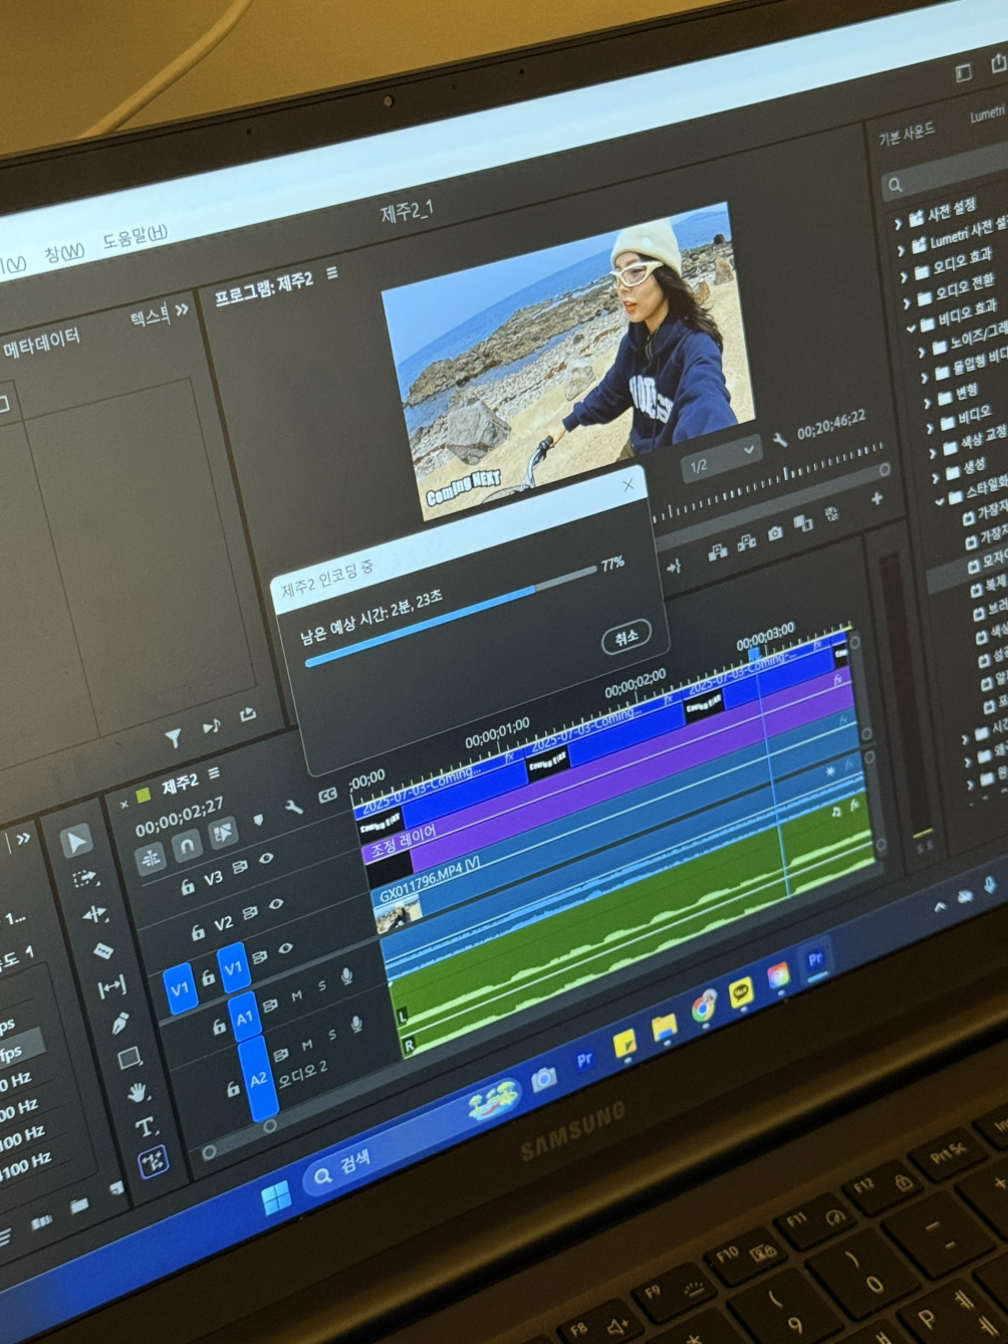This screenshot has width=1008, height=1344.
Task: Toggle insert sequences as nests button
Action: click(150, 858)
